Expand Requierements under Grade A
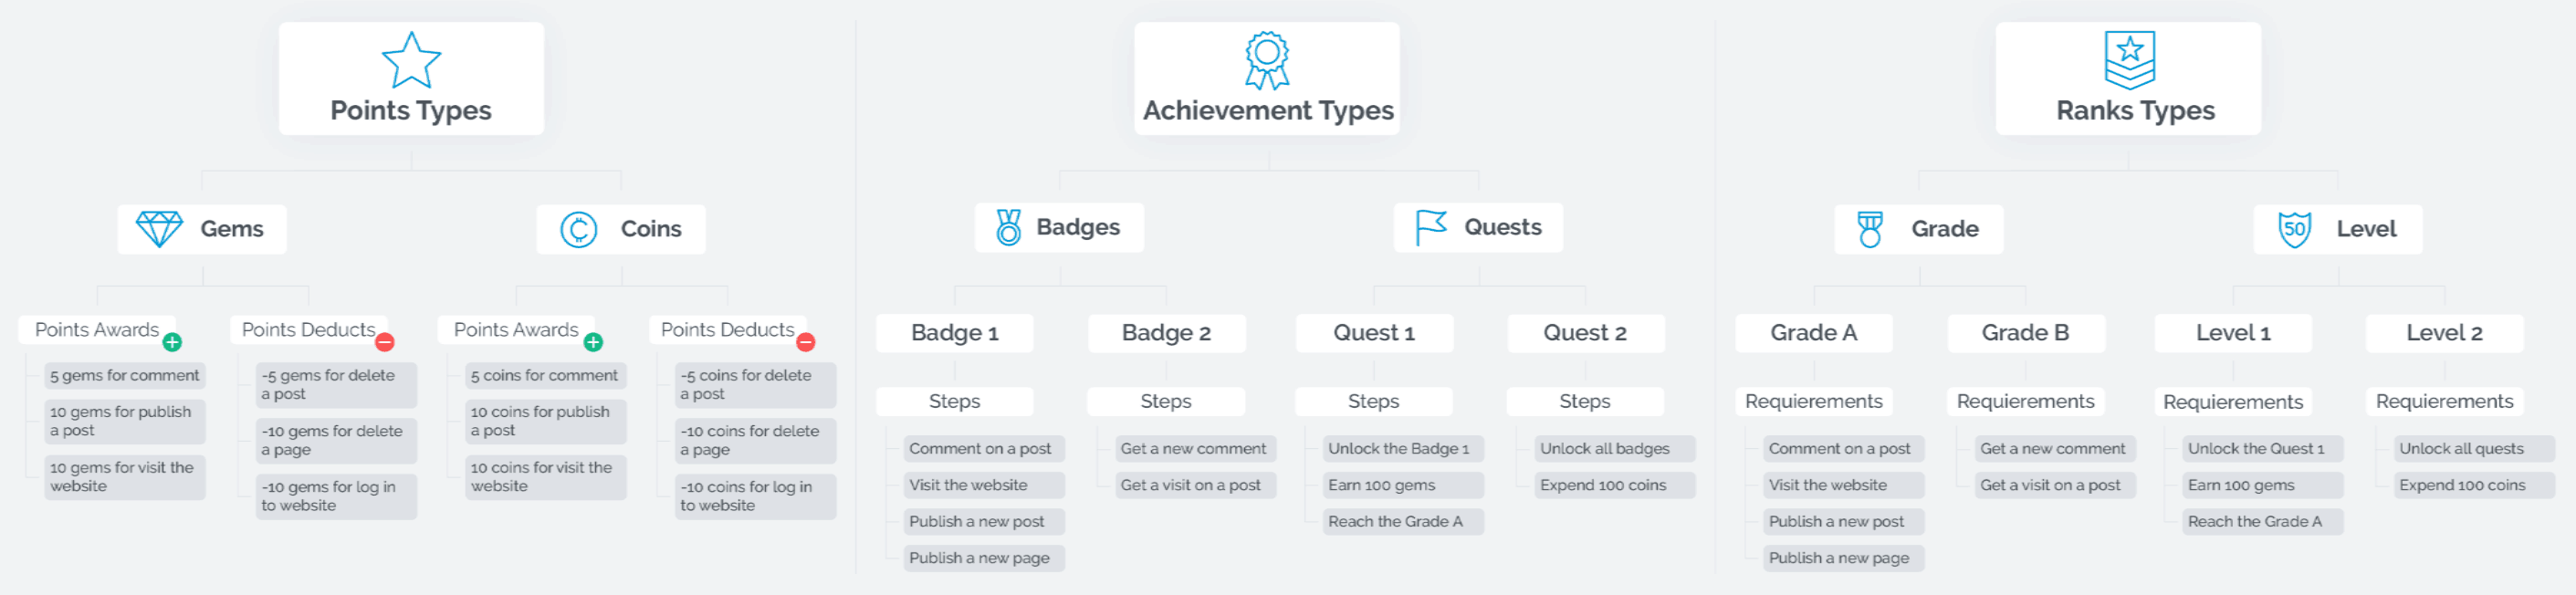Viewport: 2576px width, 595px height. [1813, 401]
